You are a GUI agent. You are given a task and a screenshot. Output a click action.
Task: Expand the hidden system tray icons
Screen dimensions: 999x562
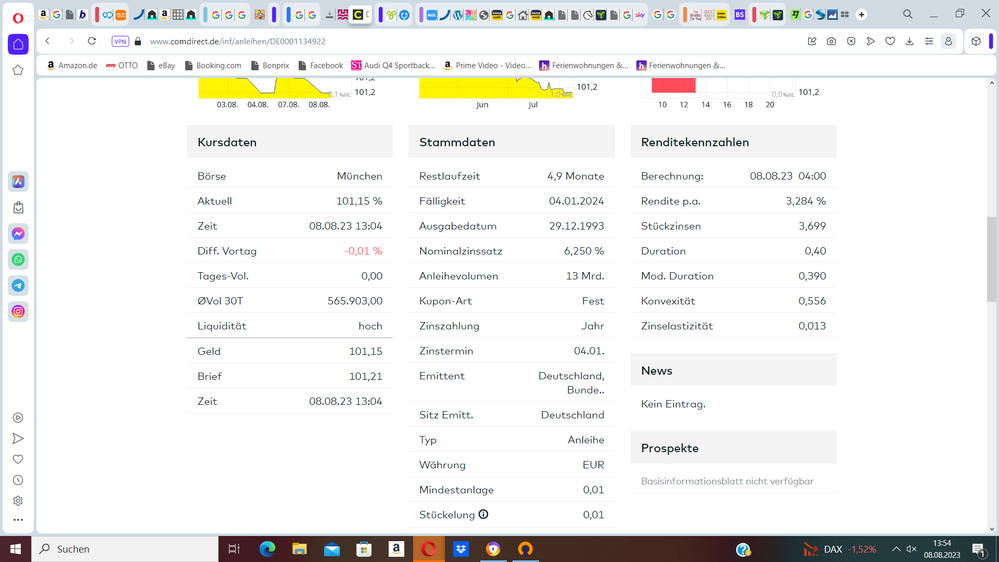coord(896,549)
